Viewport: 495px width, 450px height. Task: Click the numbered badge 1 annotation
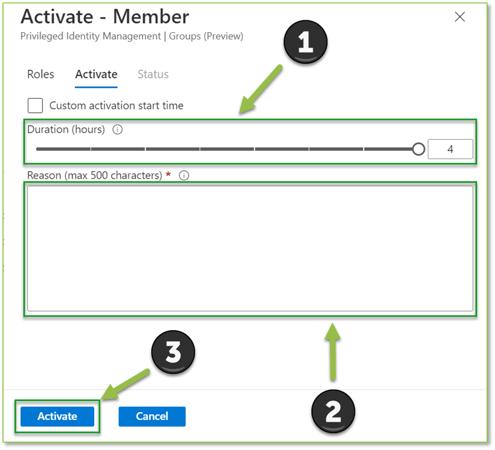(x=306, y=42)
